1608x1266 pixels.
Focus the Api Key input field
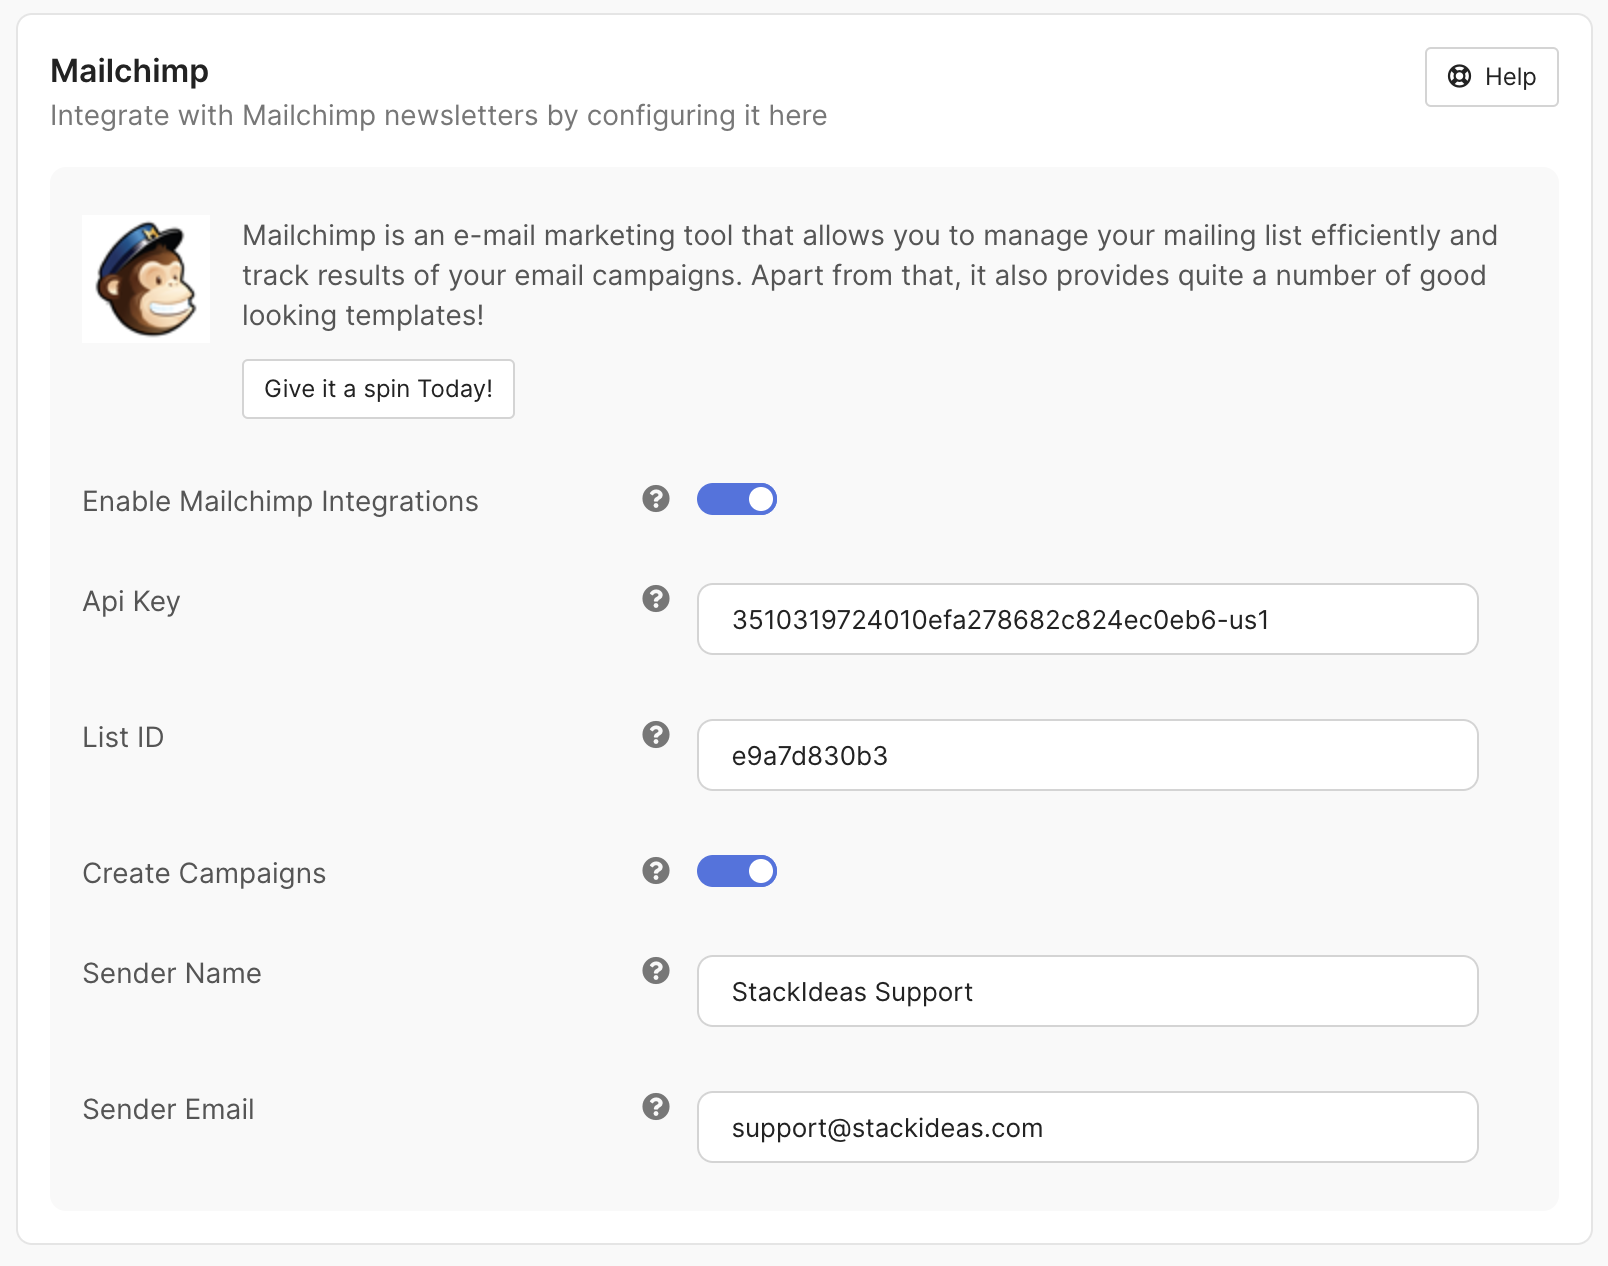coord(1087,619)
